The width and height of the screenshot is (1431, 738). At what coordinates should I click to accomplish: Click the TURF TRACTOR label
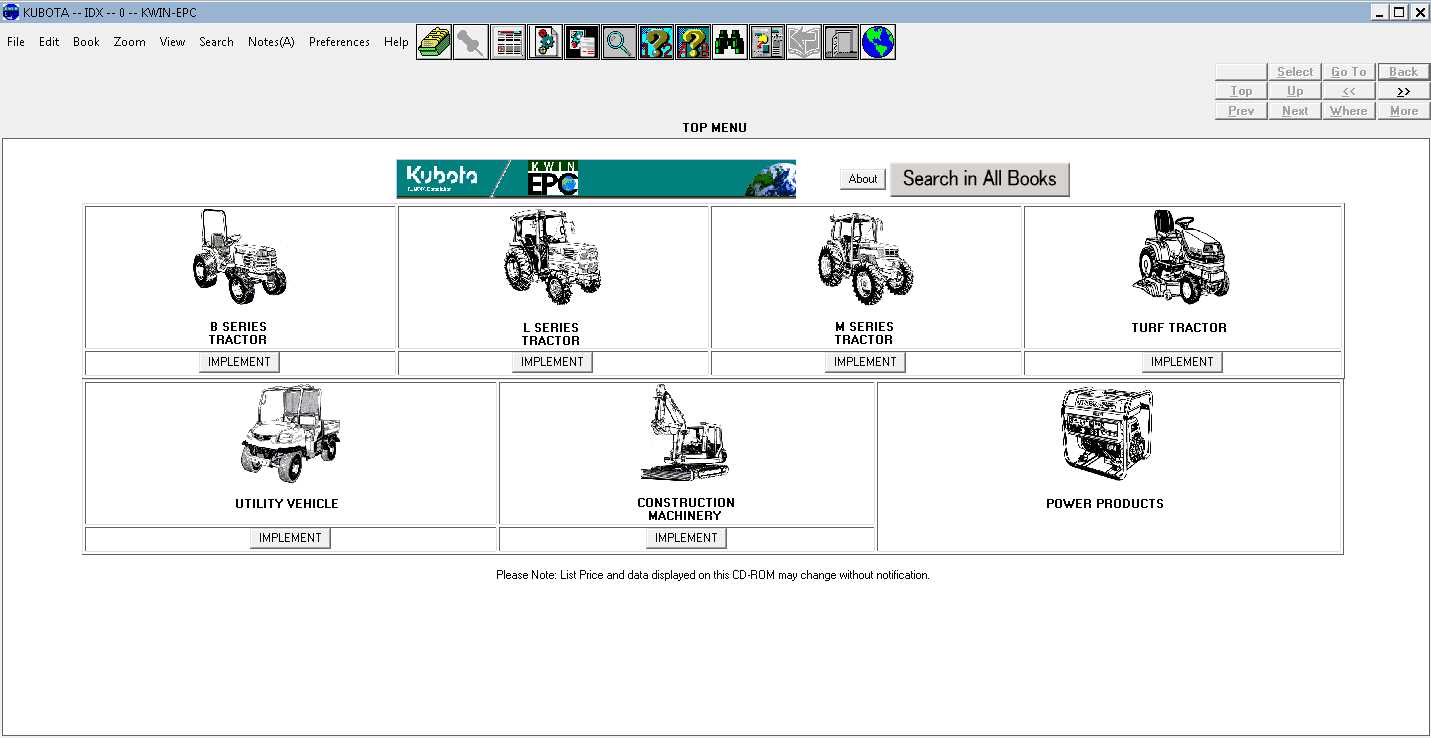(1179, 328)
